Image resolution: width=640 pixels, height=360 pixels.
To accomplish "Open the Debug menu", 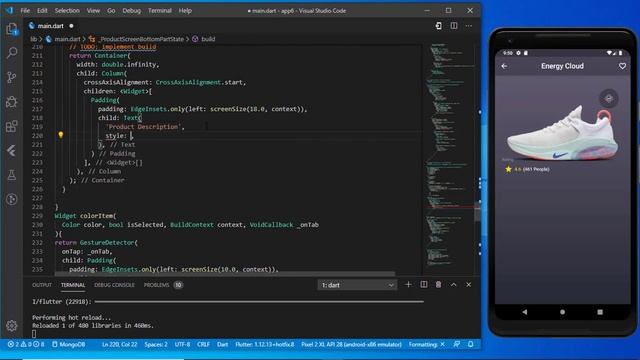I will click(x=131, y=11).
